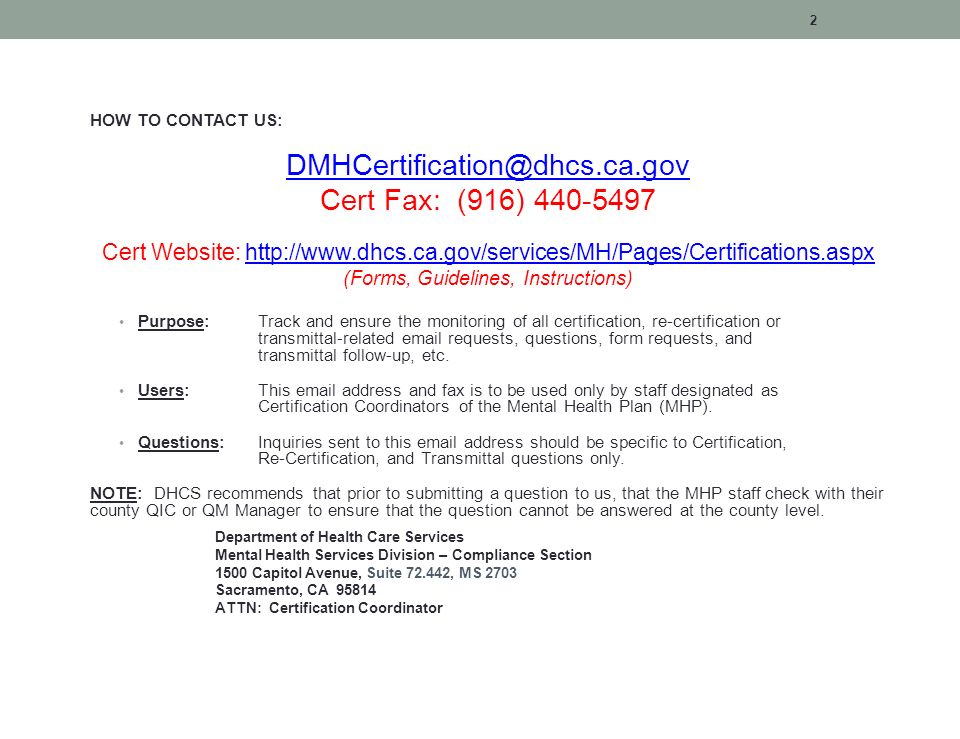
Task: Select the 'Cert Fax: (916) 440-5497' line
Action: pyautogui.click(x=487, y=200)
